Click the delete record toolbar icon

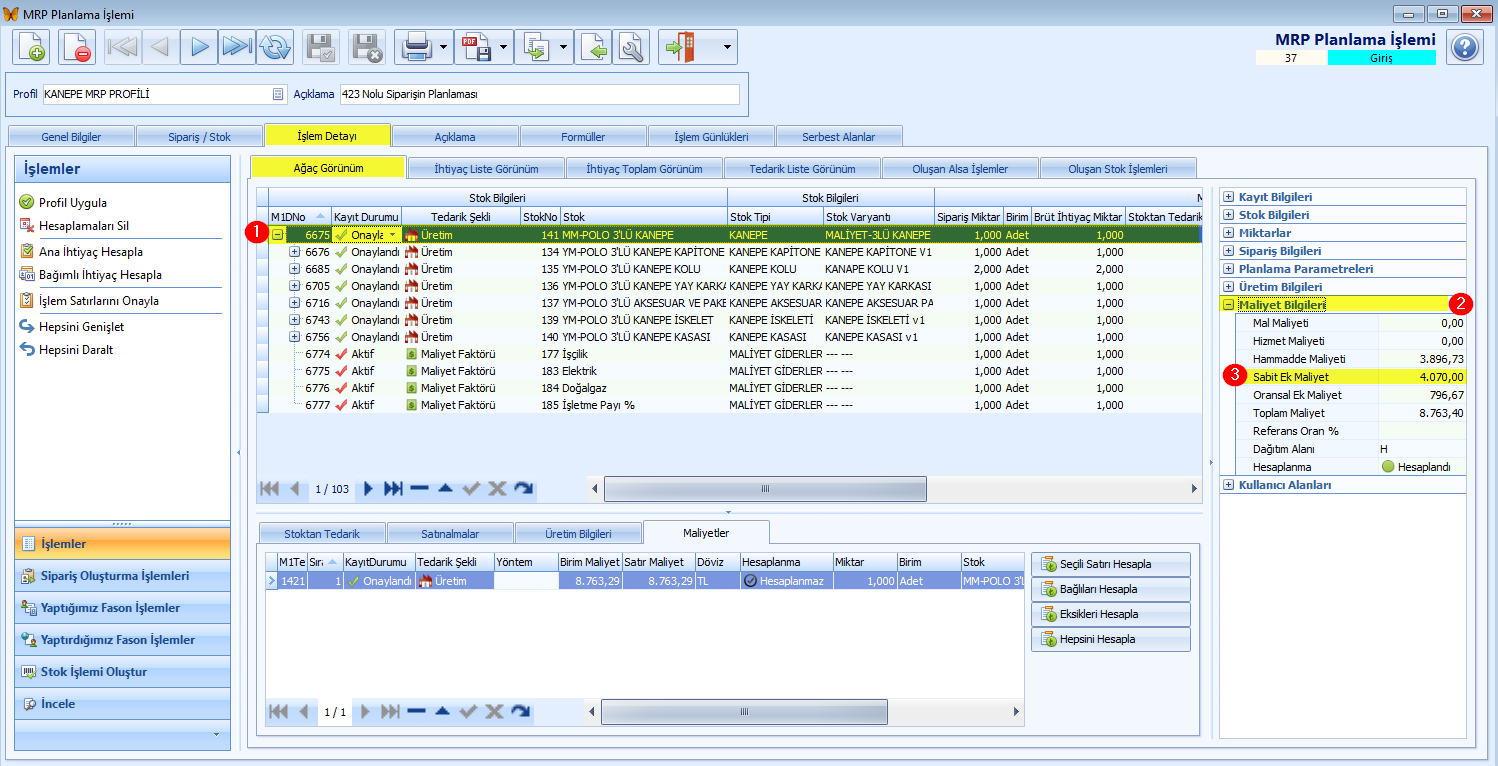77,47
